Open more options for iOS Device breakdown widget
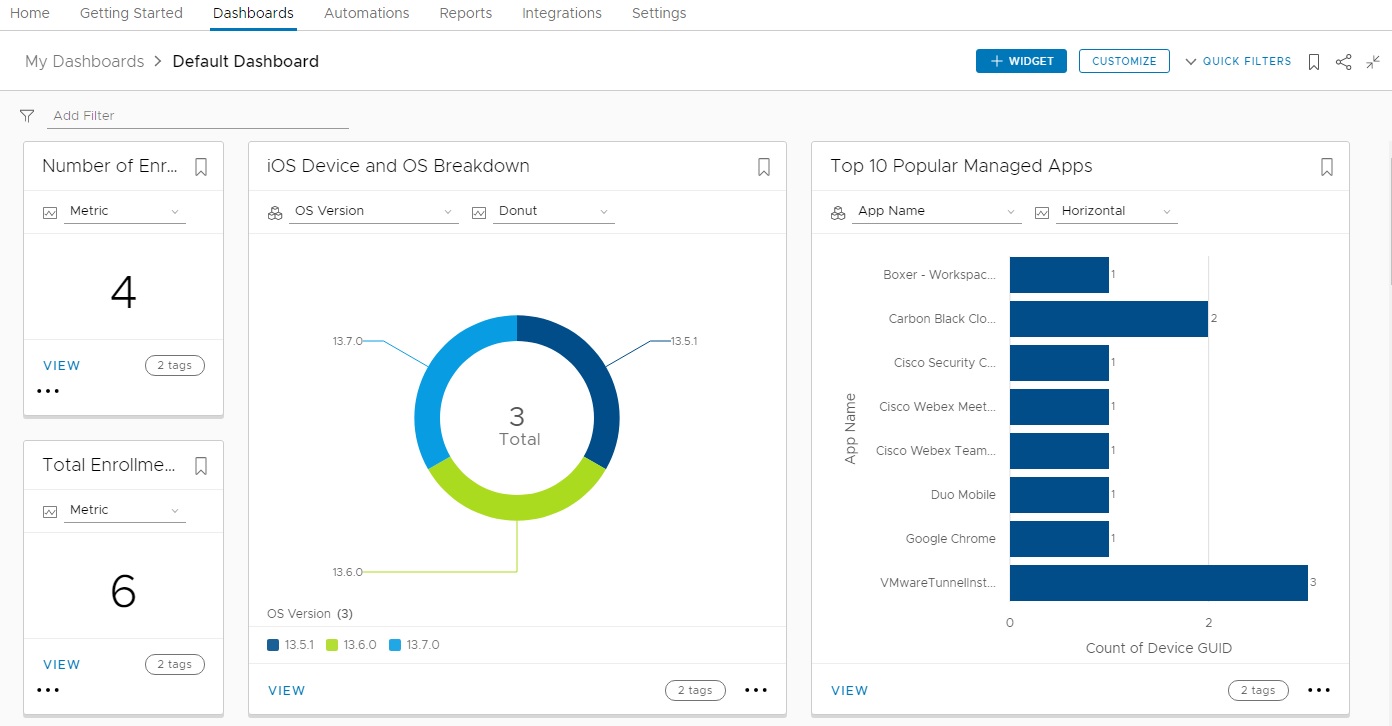1392x726 pixels. [756, 690]
